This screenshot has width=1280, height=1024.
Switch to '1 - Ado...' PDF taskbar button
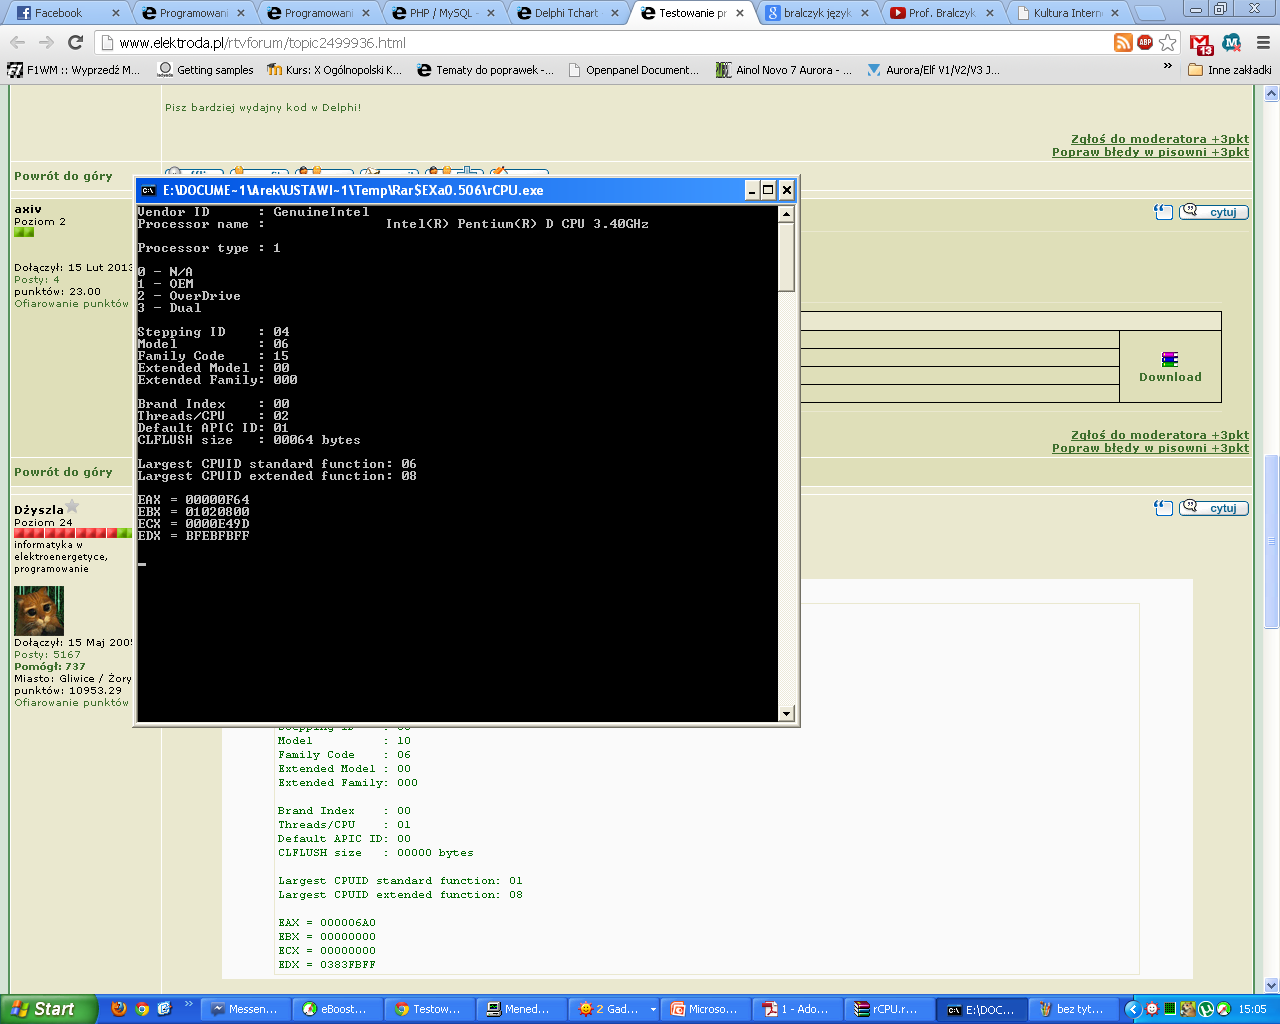(x=797, y=1009)
